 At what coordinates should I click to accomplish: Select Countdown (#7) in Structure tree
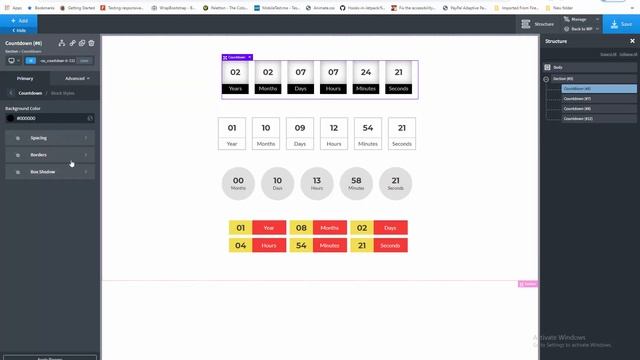pyautogui.click(x=599, y=99)
